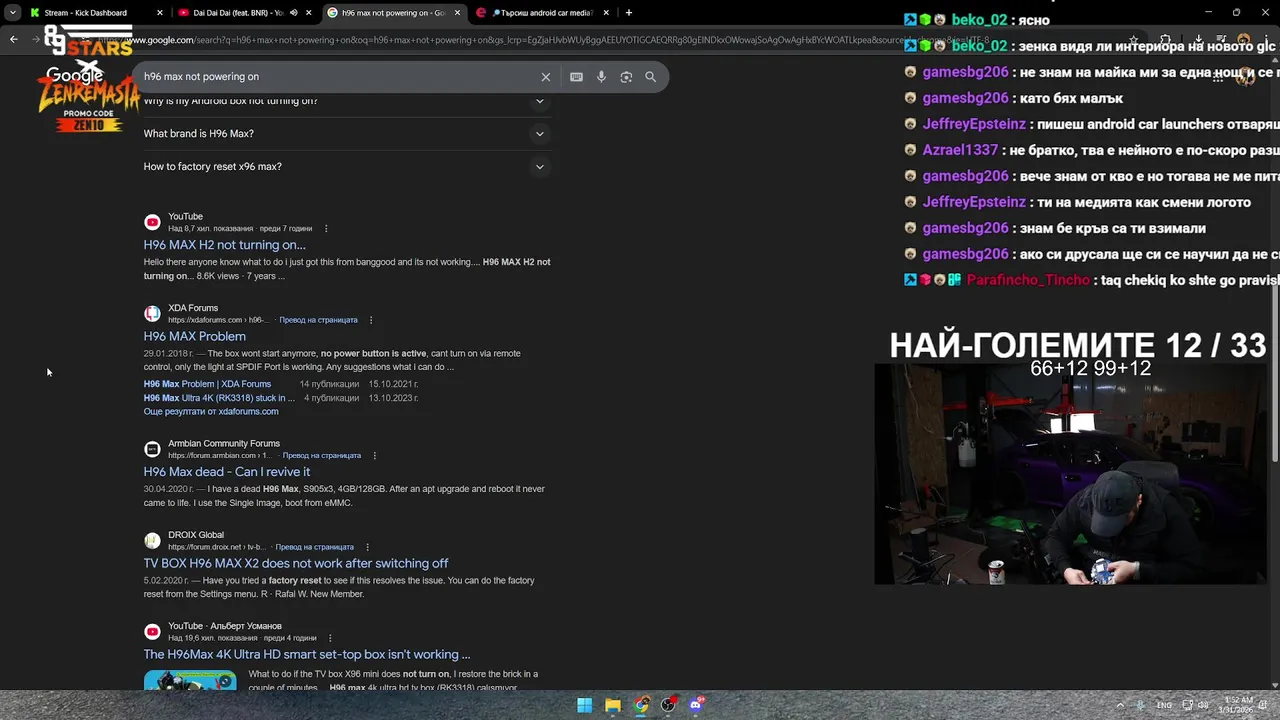Translate the XDA Forums result page
1280x720 pixels.
click(318, 320)
